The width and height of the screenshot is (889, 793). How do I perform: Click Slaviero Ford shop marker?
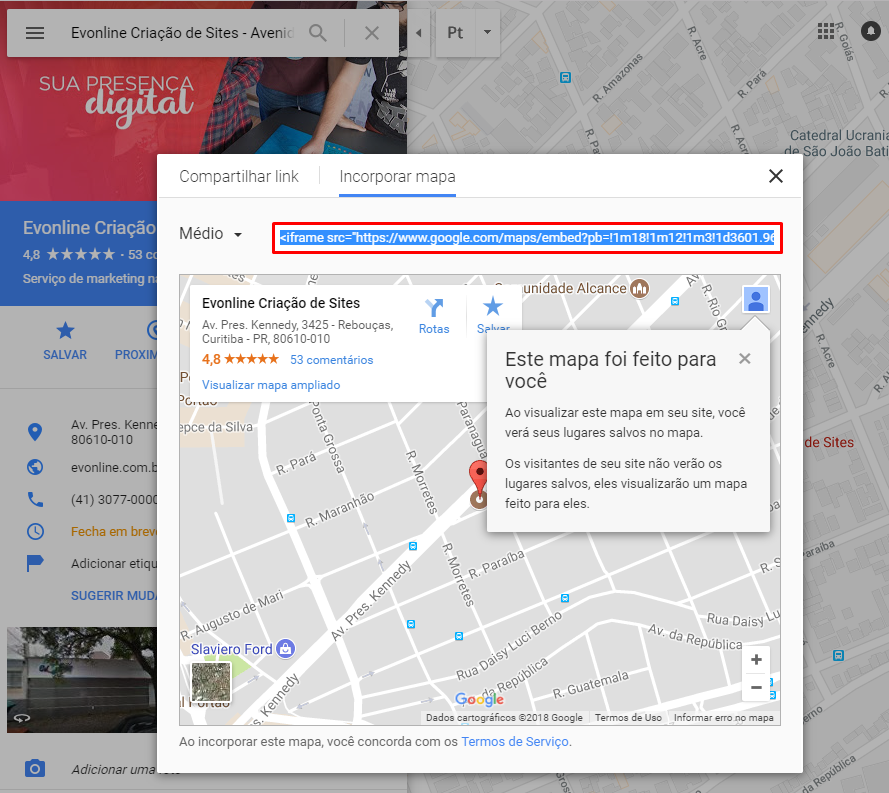tap(285, 648)
